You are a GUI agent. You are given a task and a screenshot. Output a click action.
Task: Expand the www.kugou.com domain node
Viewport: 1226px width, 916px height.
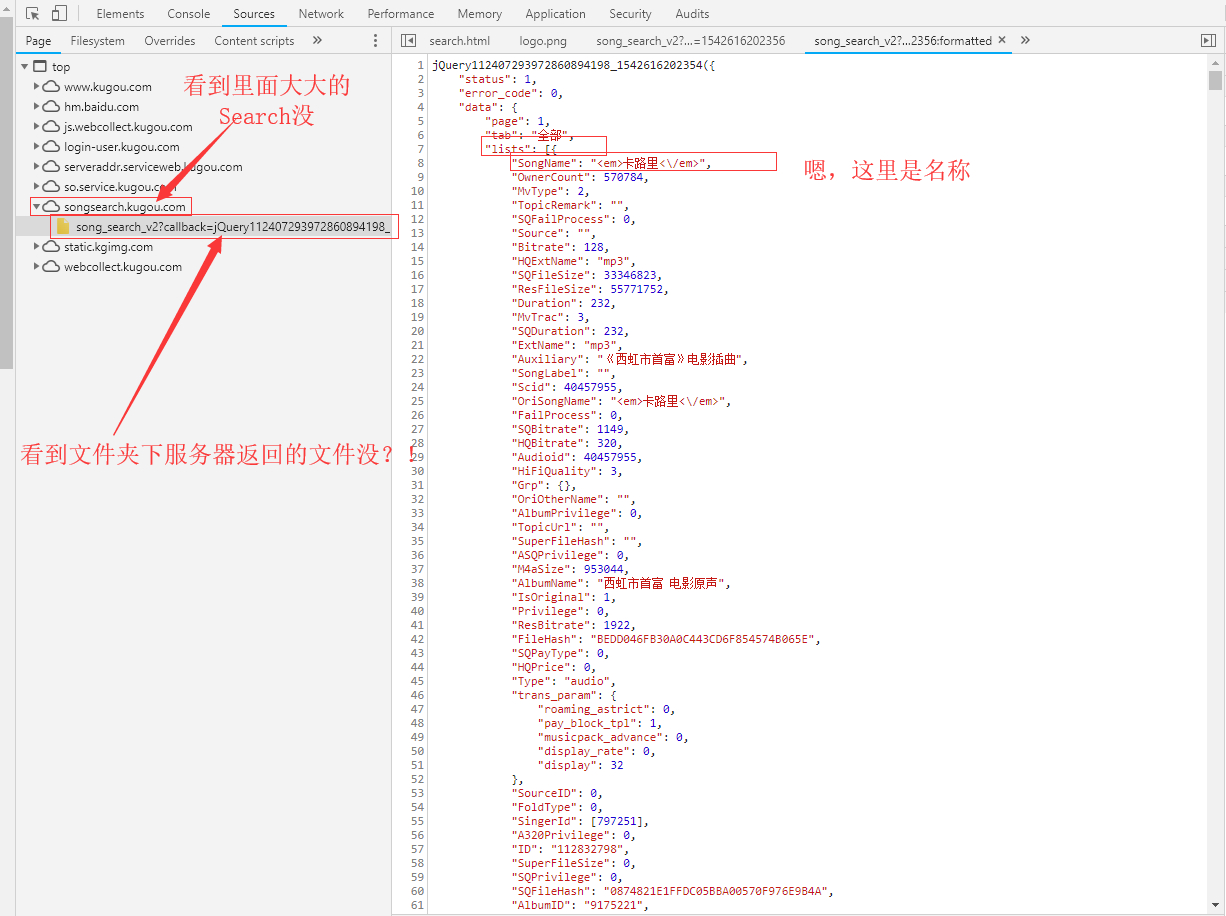click(36, 87)
